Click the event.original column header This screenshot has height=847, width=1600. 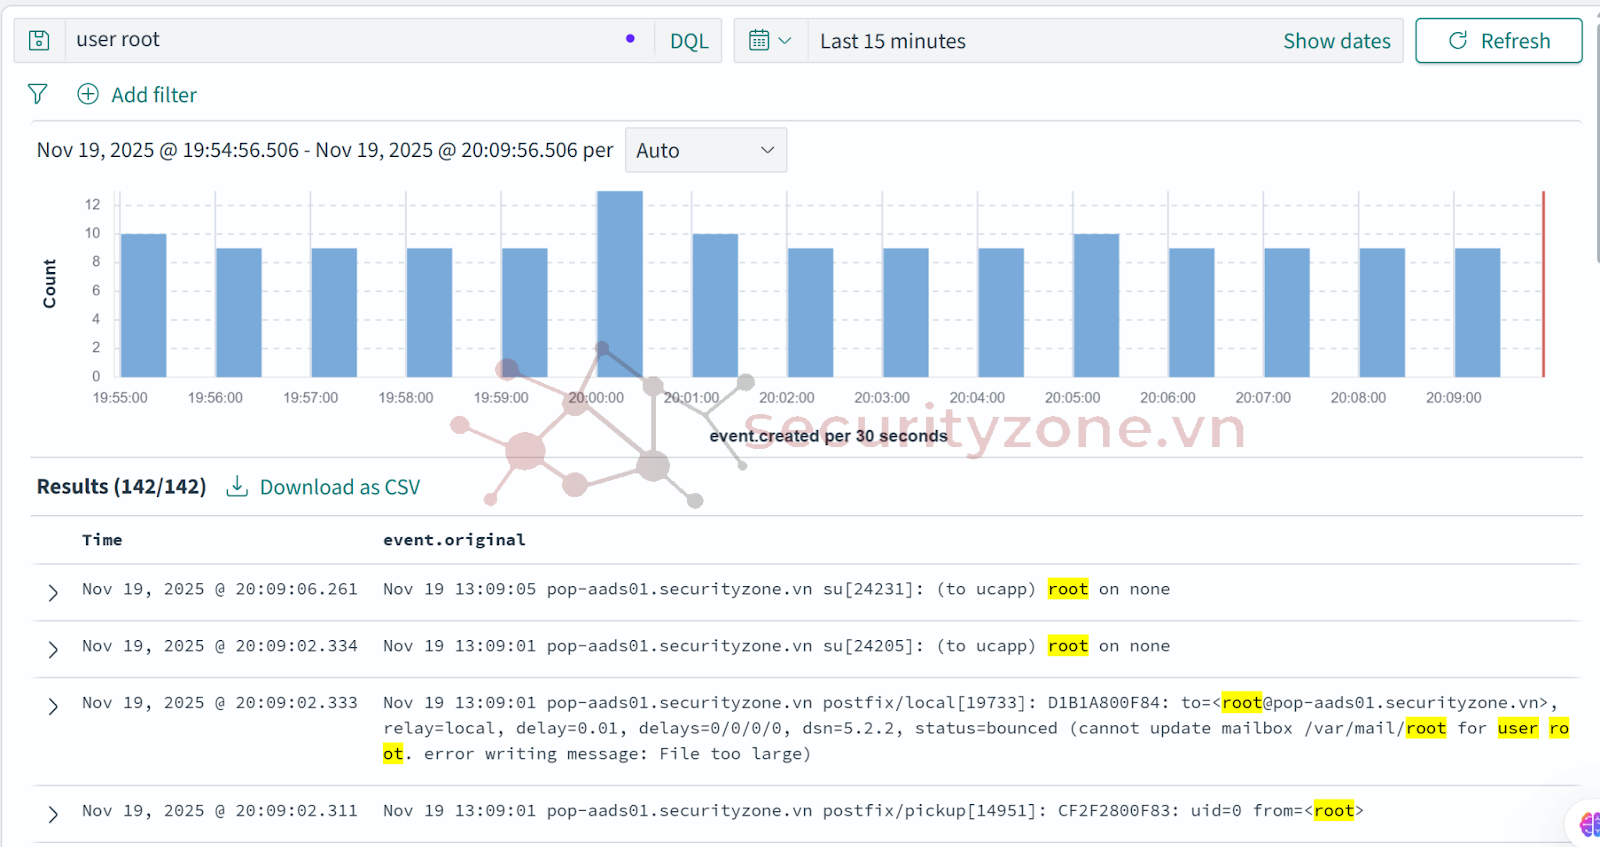(454, 540)
